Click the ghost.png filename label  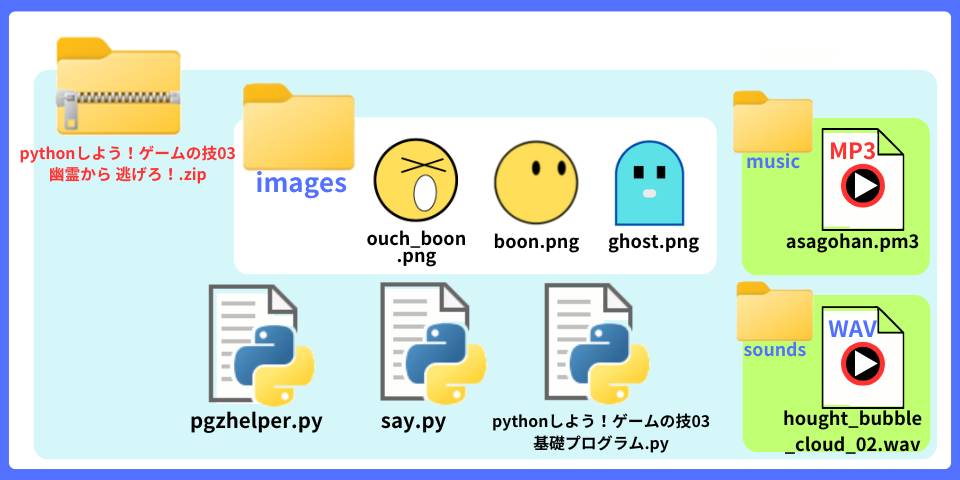[653, 242]
